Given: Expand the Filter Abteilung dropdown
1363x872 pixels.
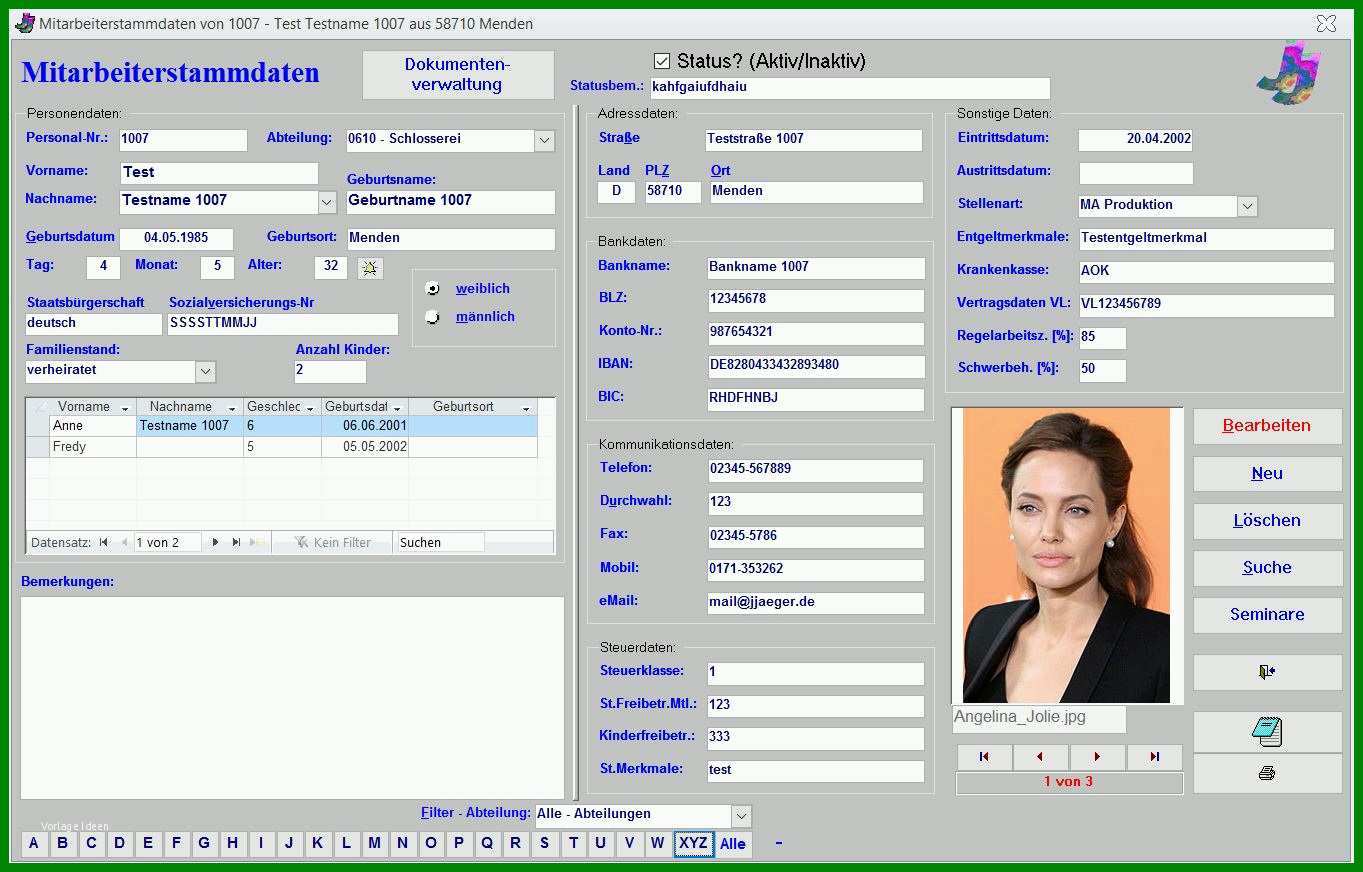Looking at the screenshot, I should [x=741, y=815].
